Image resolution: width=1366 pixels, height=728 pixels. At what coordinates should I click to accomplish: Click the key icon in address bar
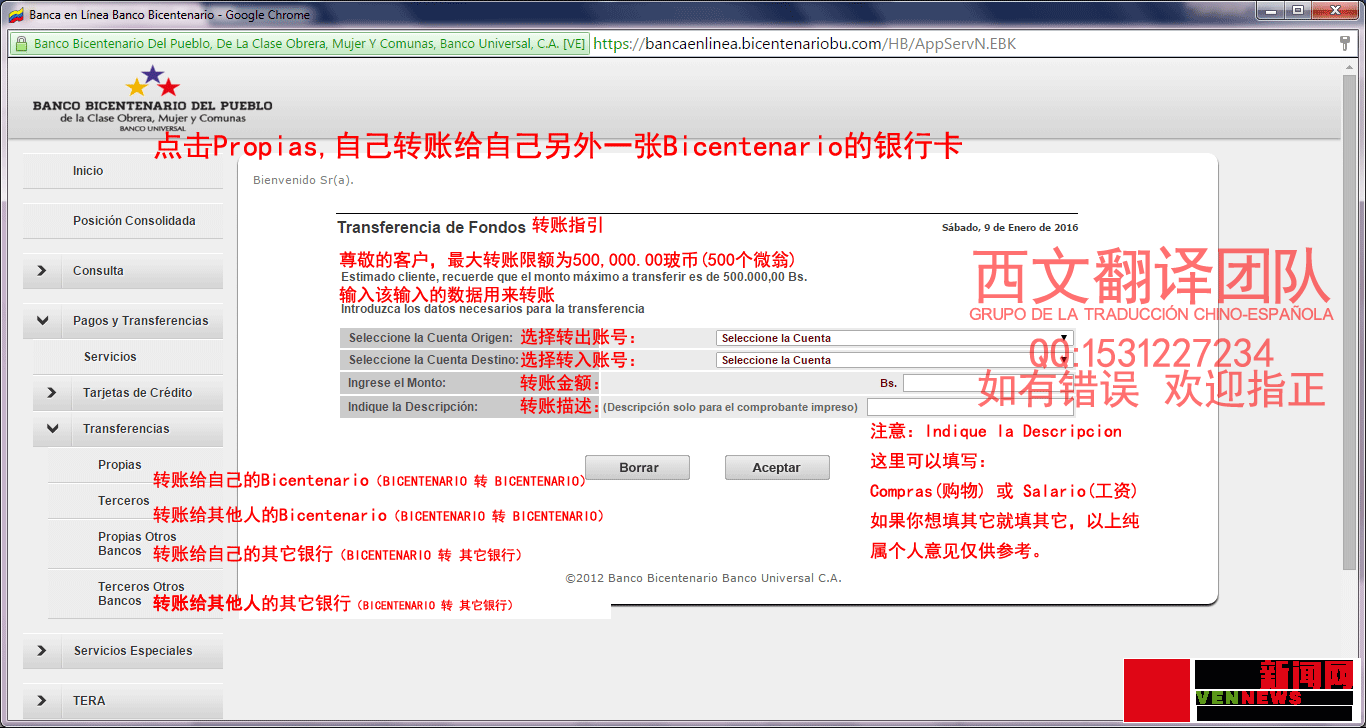click(1345, 44)
